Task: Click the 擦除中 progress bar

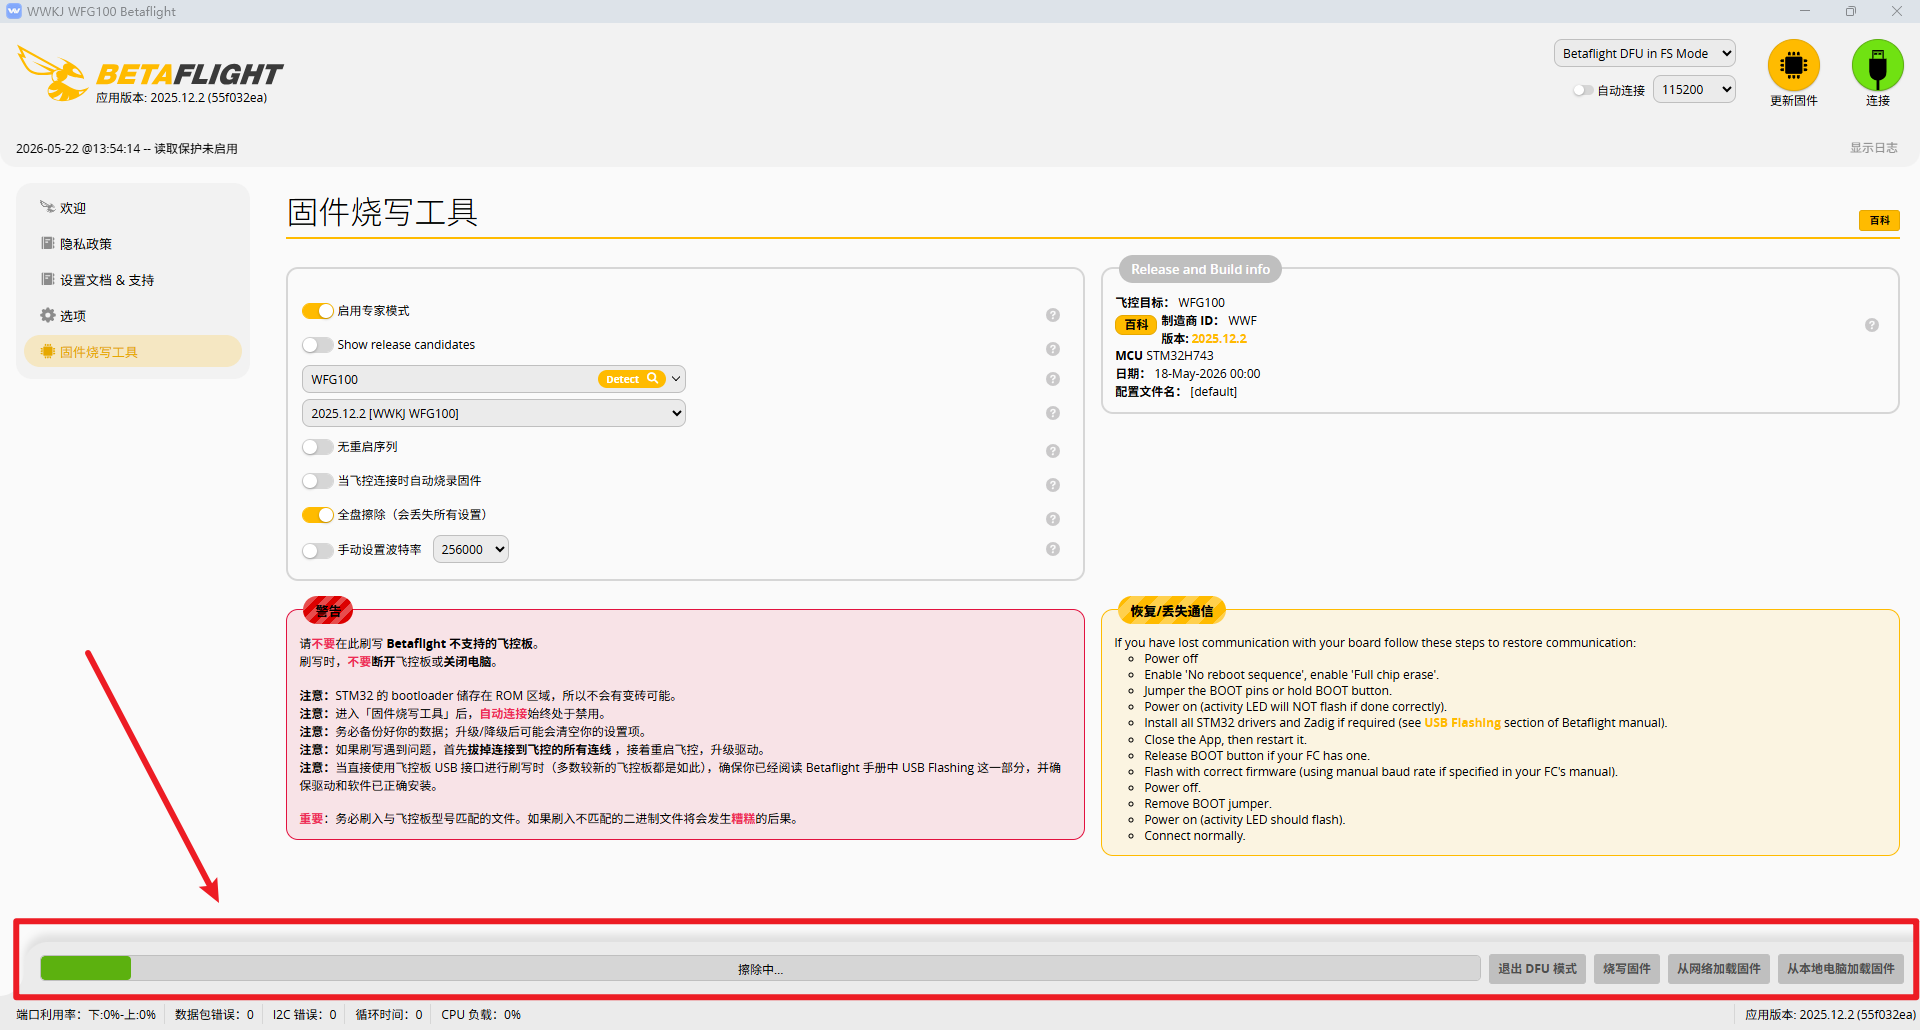Action: click(760, 968)
